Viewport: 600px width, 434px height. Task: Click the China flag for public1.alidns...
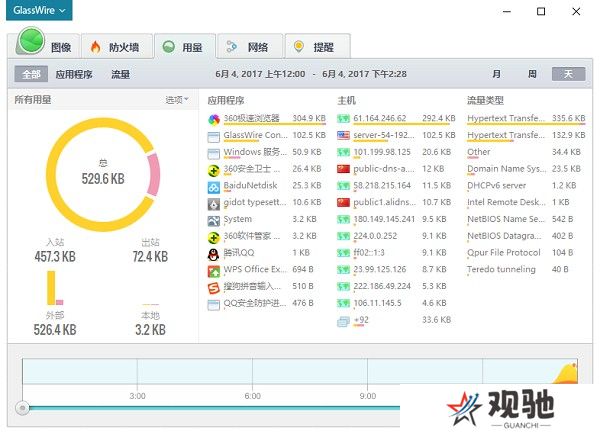point(343,202)
